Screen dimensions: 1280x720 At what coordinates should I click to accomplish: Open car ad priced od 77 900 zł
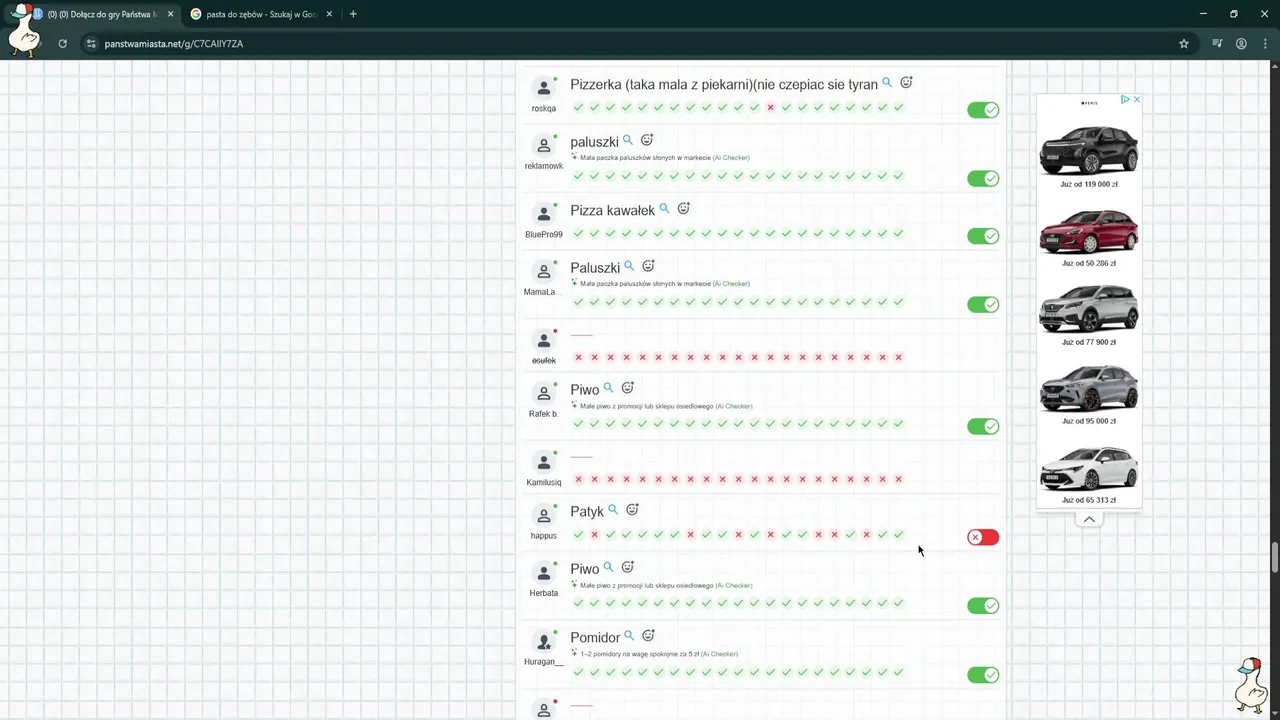click(1089, 315)
